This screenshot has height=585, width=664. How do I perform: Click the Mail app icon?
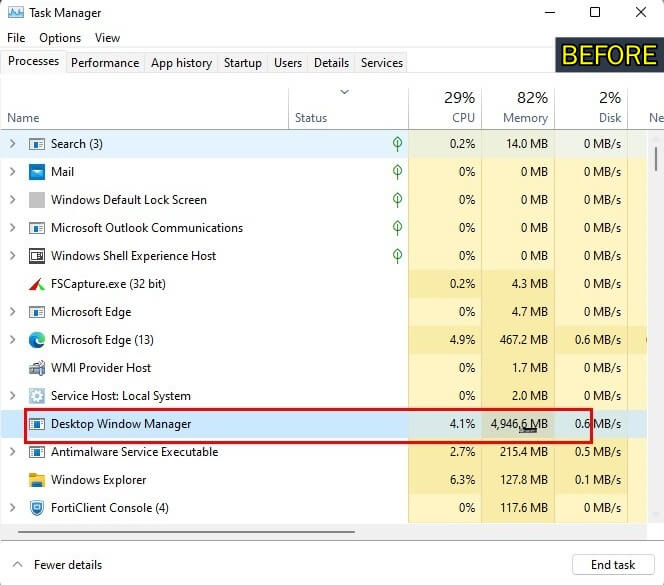(x=37, y=172)
